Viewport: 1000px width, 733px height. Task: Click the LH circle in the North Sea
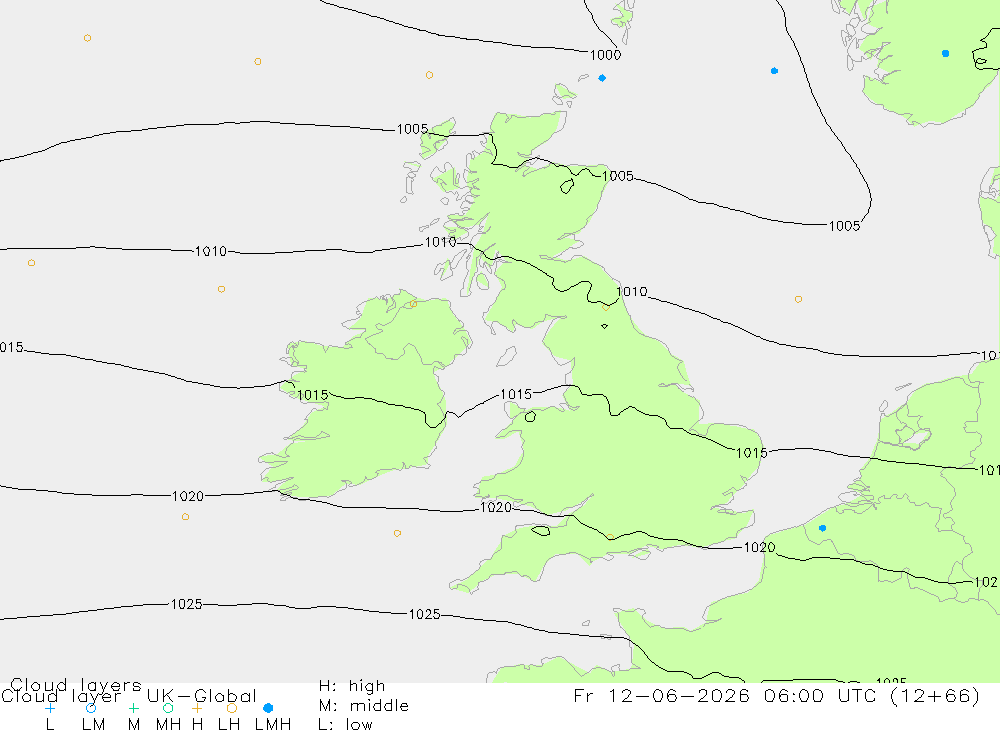click(798, 299)
